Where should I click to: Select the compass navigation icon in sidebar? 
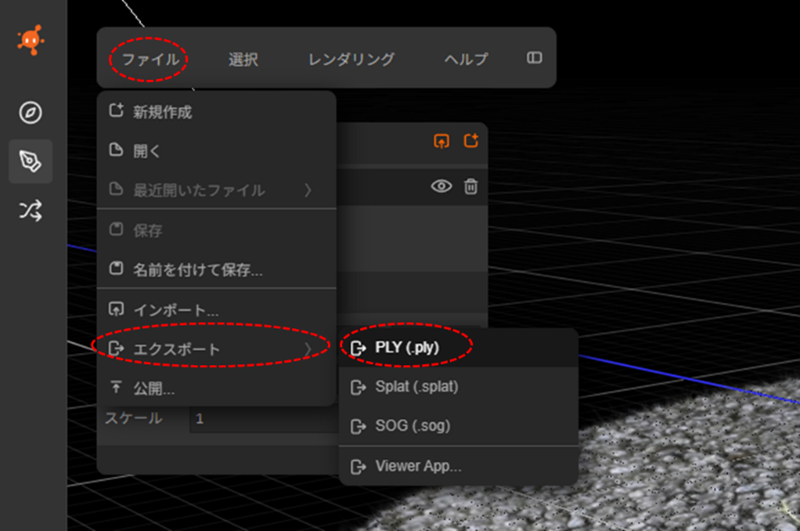(x=31, y=112)
